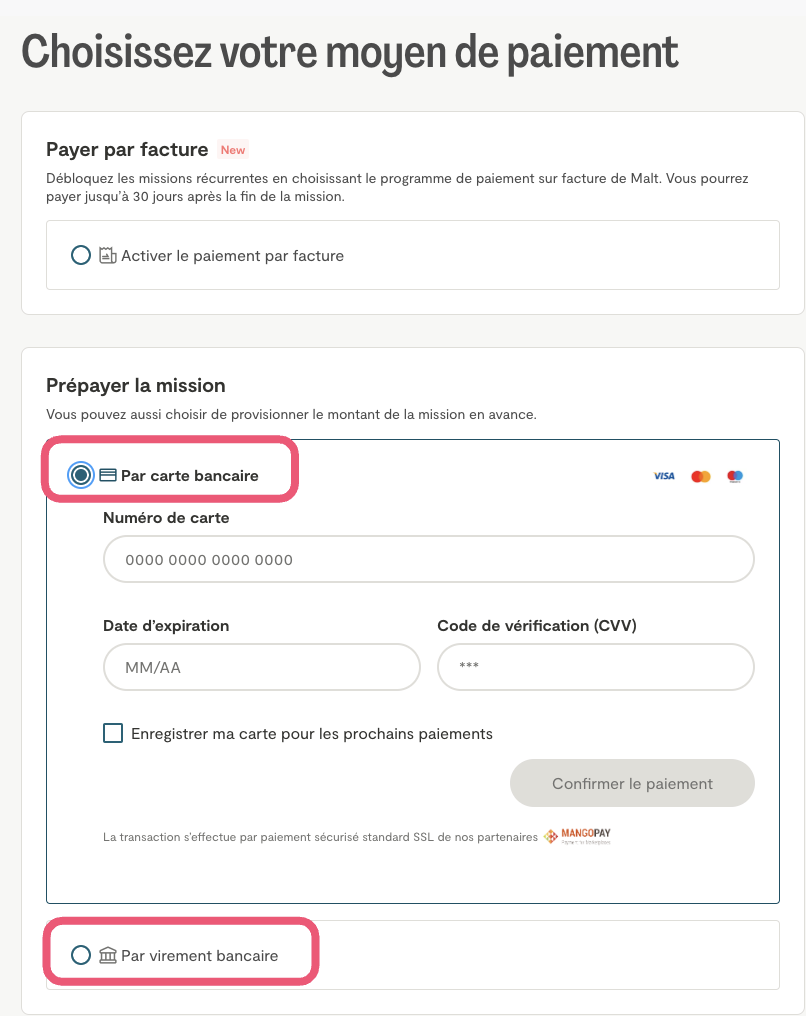Viewport: 806px width, 1016px height.
Task: Click the invoice icon beside Activer le paiement
Action: (x=108, y=256)
